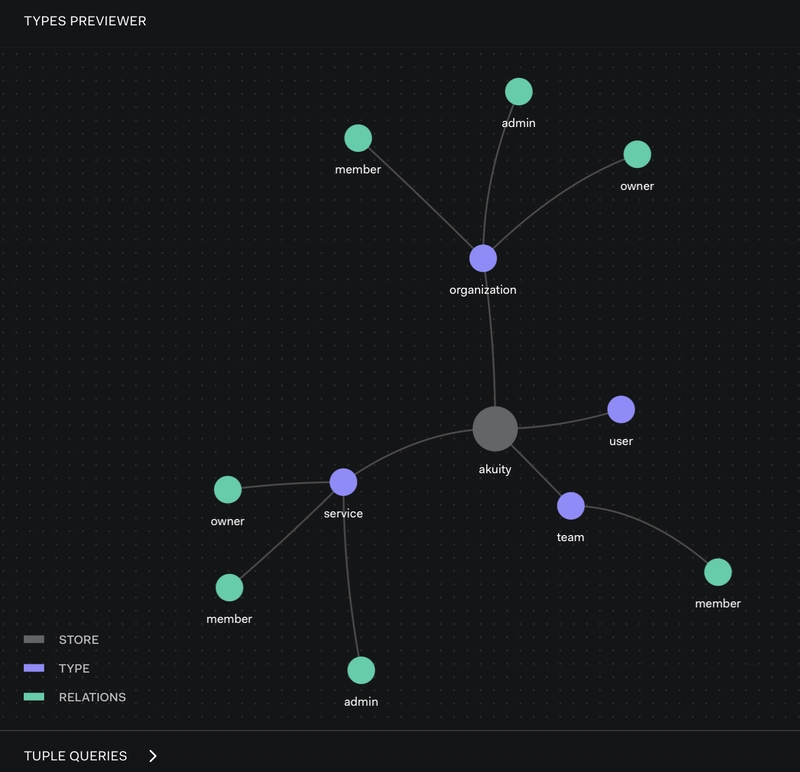Click the "akuity" node label

tap(495, 469)
